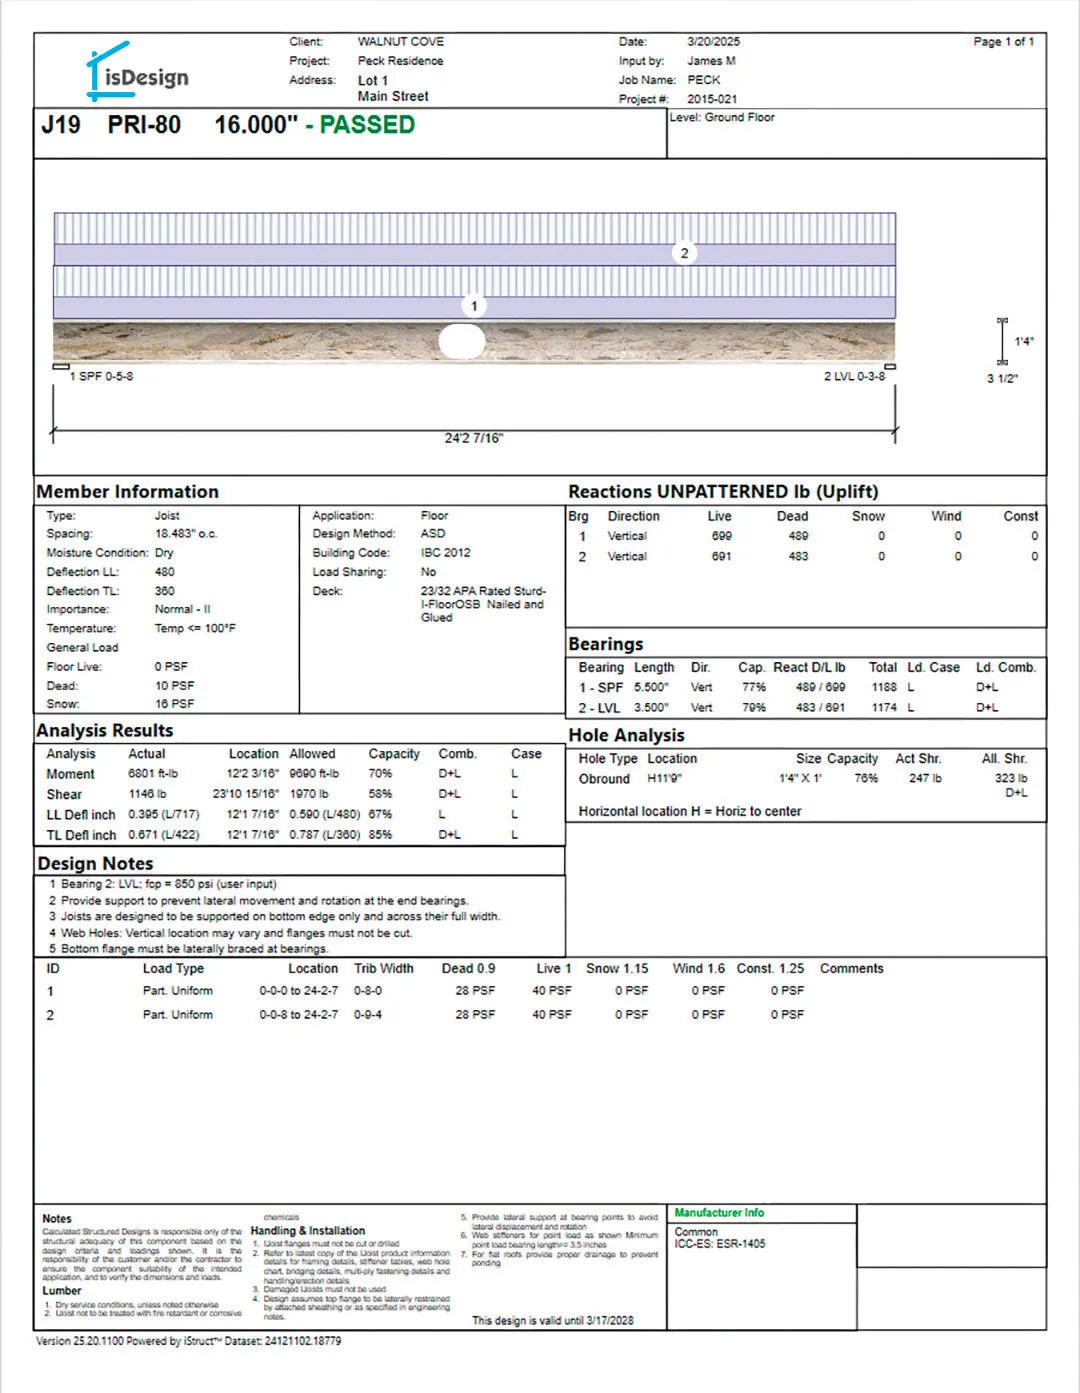The width and height of the screenshot is (1080, 1393).
Task: Click the I-joist cross-section symbol
Action: click(x=1001, y=342)
